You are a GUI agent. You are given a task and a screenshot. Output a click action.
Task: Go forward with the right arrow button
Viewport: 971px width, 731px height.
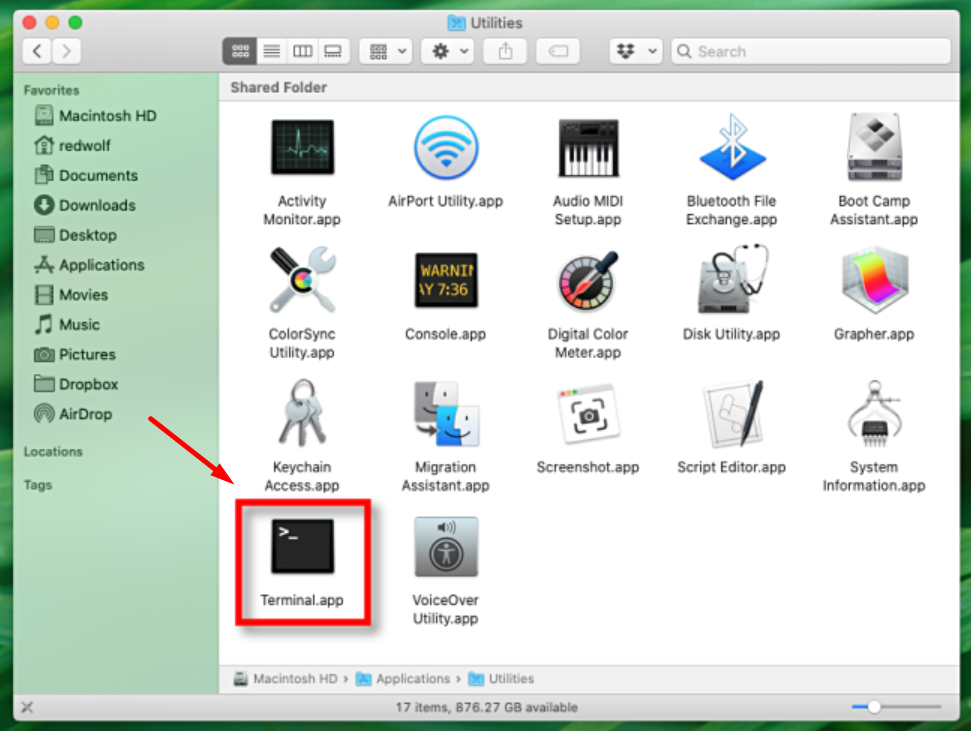click(x=66, y=51)
